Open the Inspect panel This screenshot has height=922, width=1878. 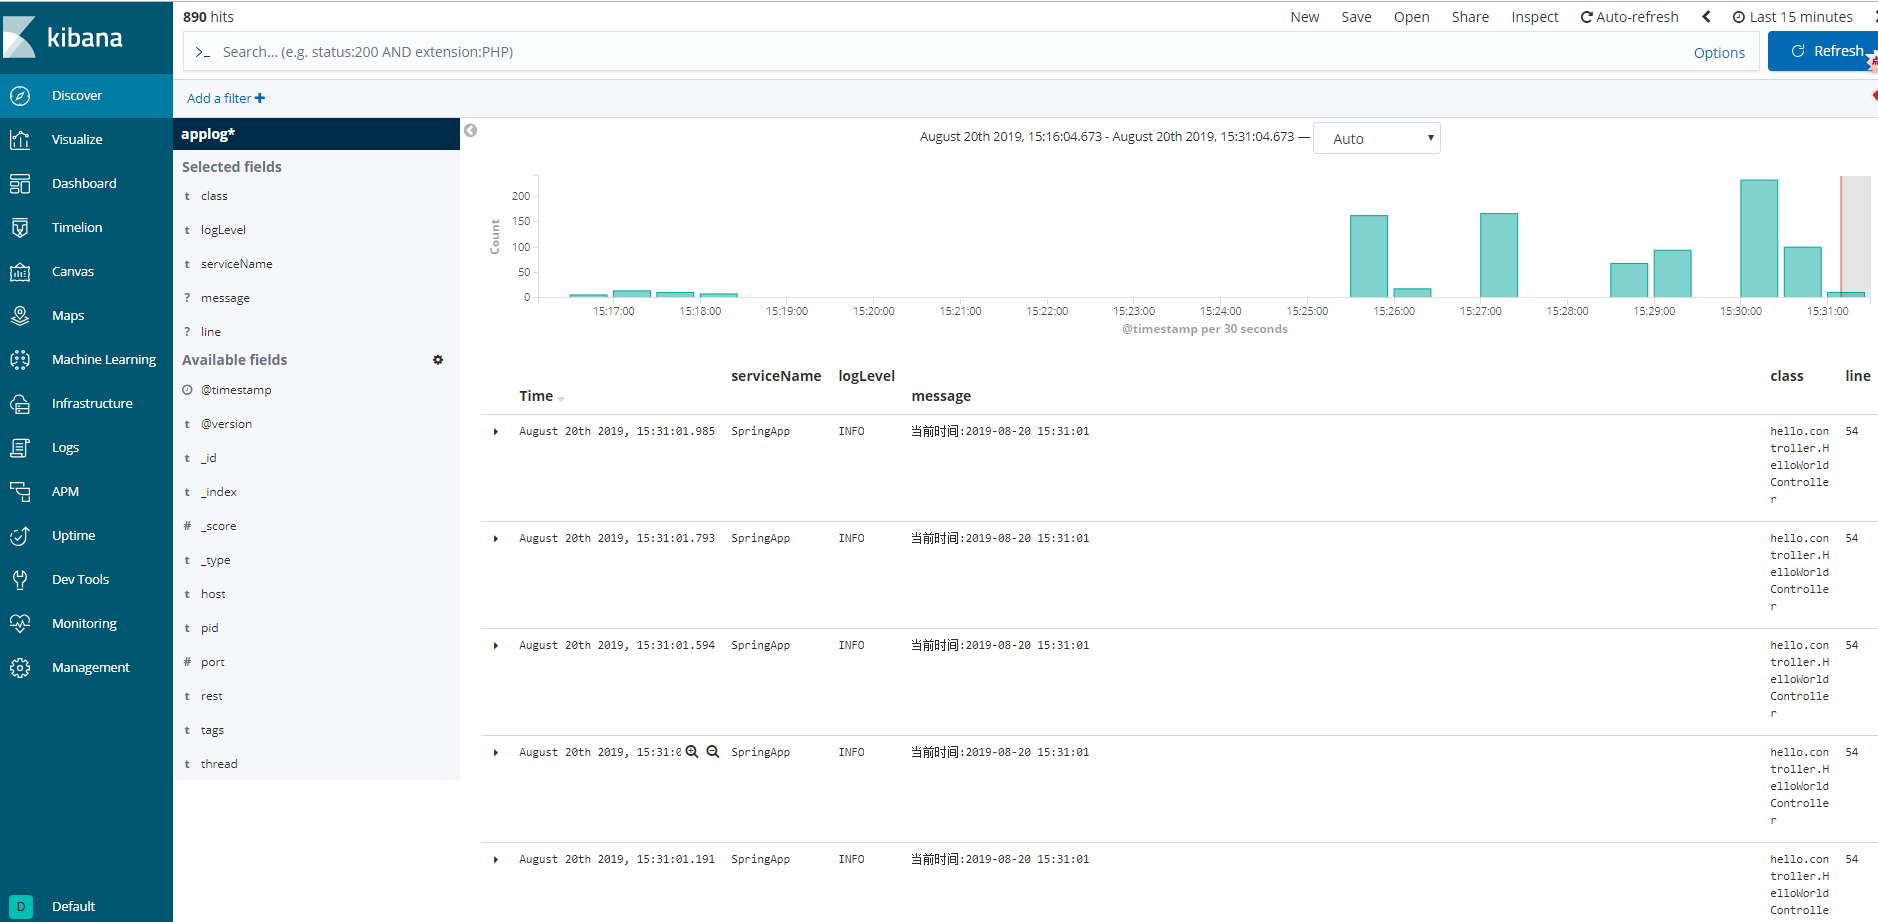(x=1535, y=16)
